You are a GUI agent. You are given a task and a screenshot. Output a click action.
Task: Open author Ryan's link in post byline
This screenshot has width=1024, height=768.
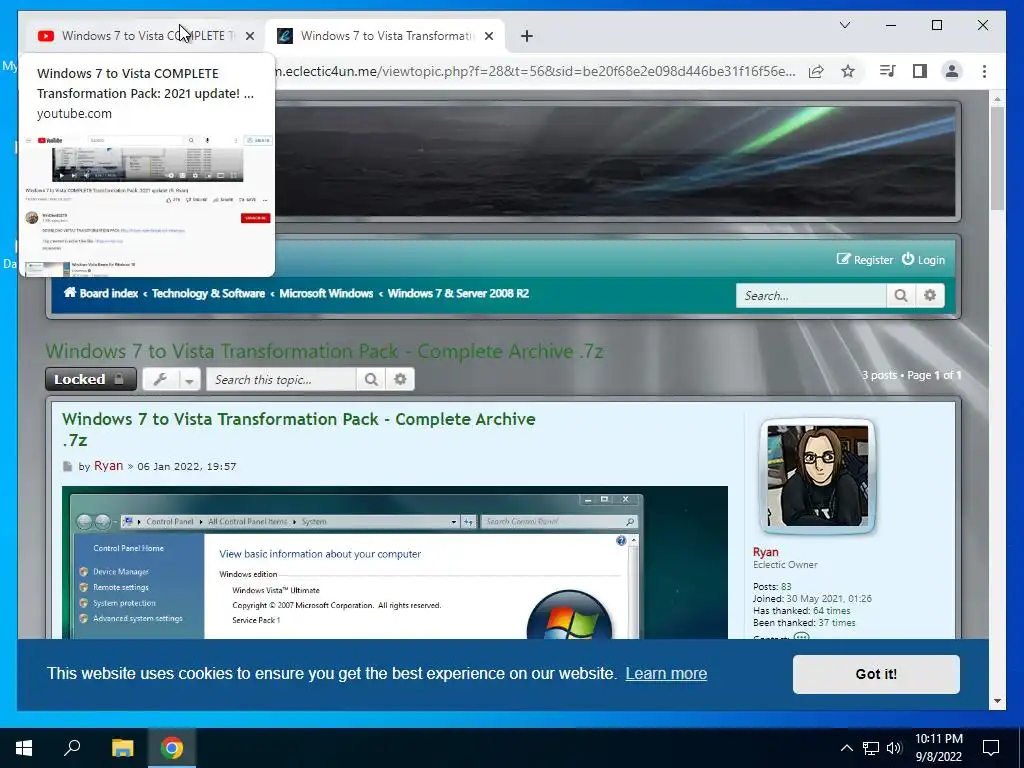coord(108,466)
